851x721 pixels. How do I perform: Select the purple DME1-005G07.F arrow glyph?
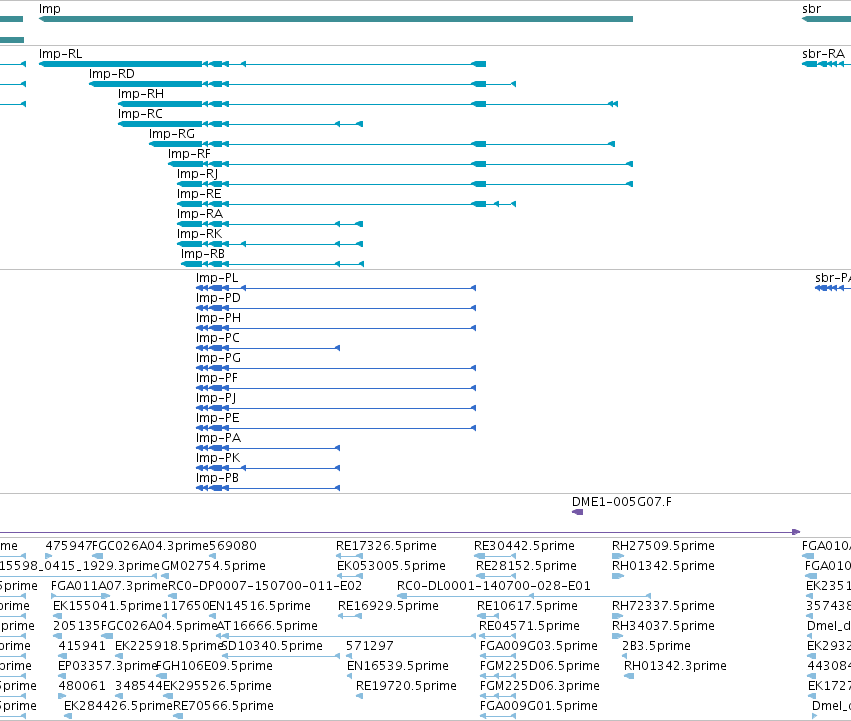click(577, 512)
